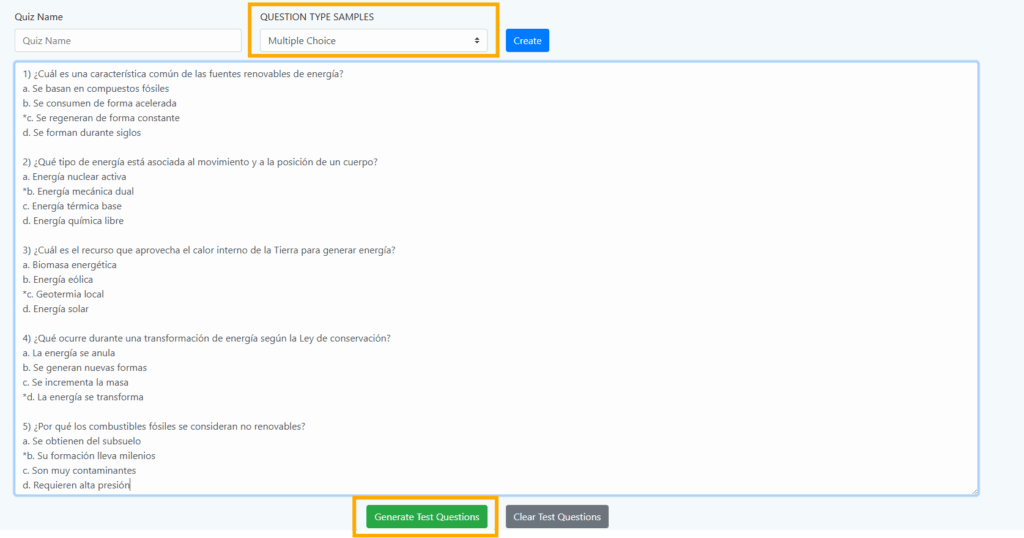The image size is (1024, 538).
Task: Click the answer line '*c. Se regeneran de forma constante'
Action: click(x=101, y=118)
